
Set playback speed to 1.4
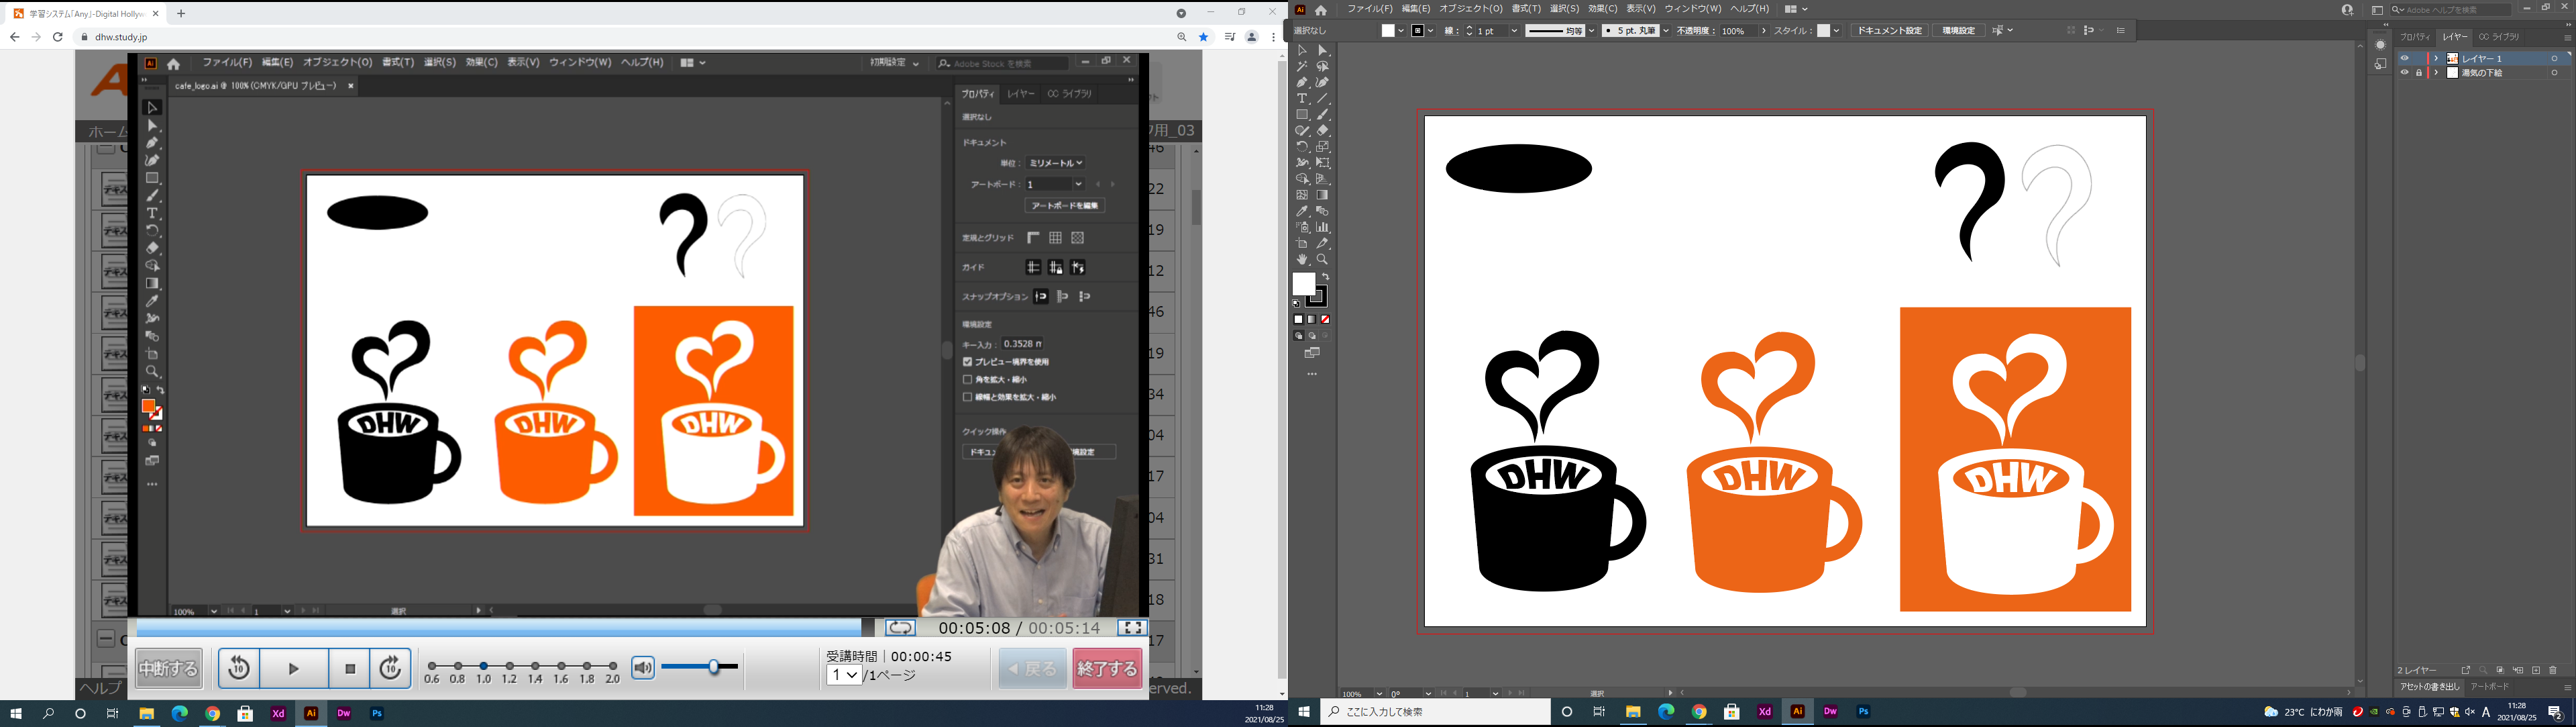(x=535, y=666)
